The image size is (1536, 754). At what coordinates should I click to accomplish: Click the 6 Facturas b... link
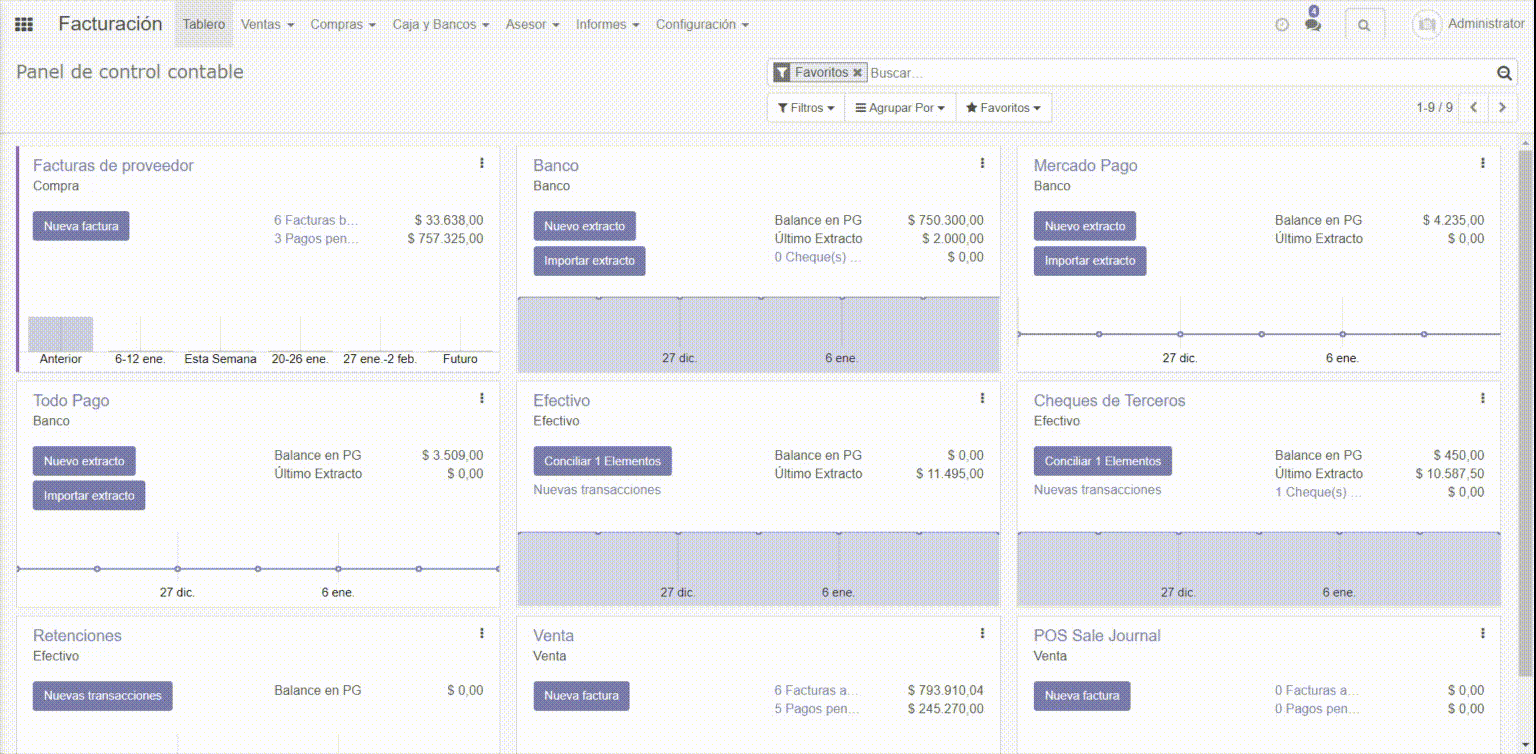click(316, 220)
